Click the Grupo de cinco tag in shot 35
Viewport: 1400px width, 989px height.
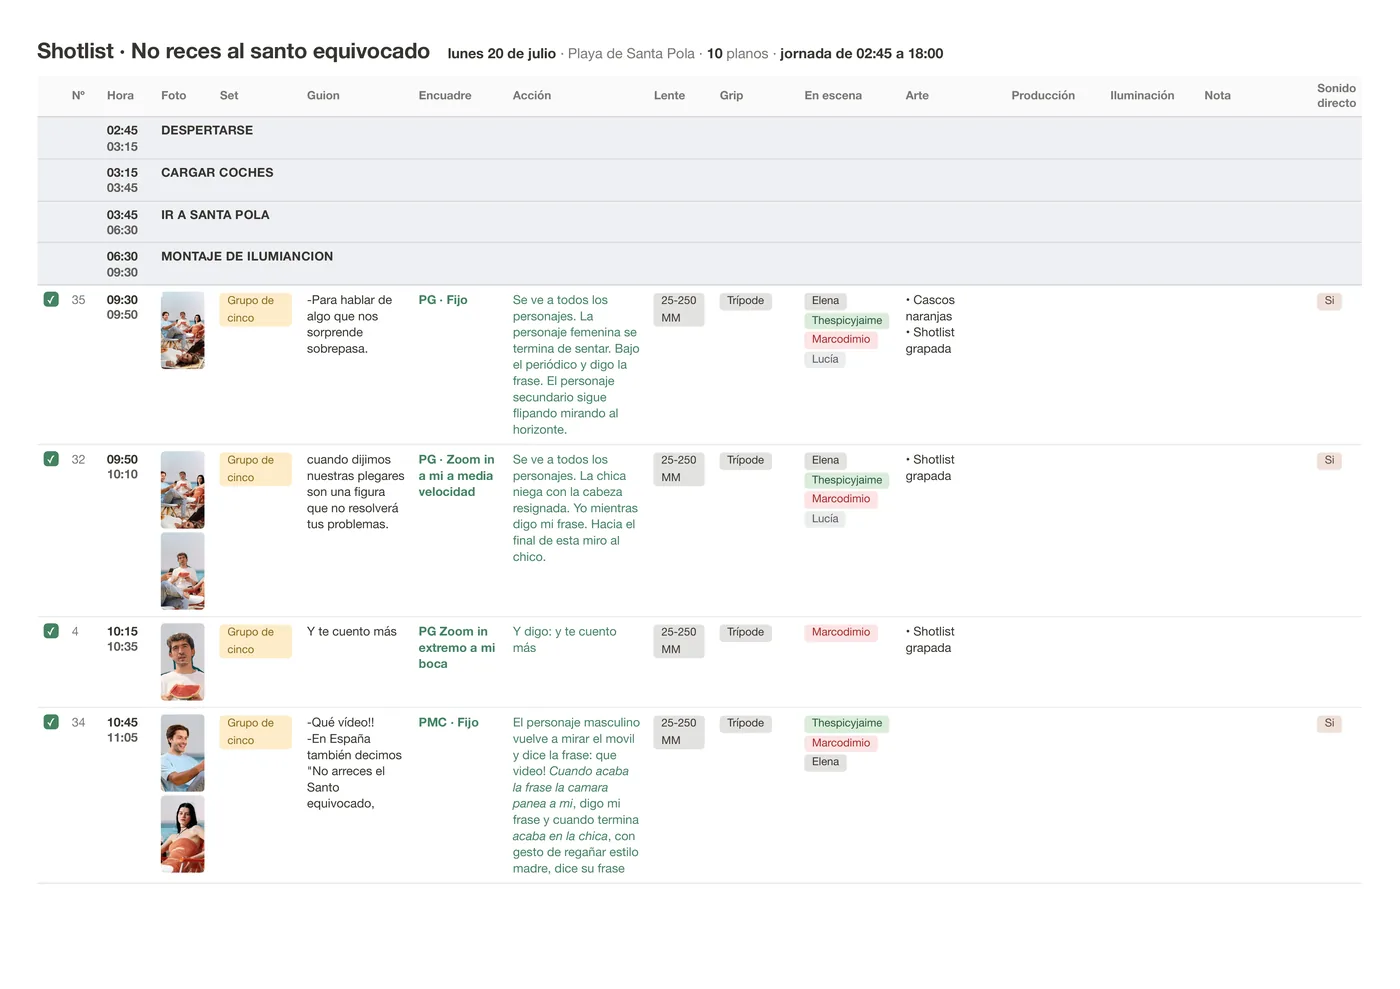pyautogui.click(x=255, y=309)
